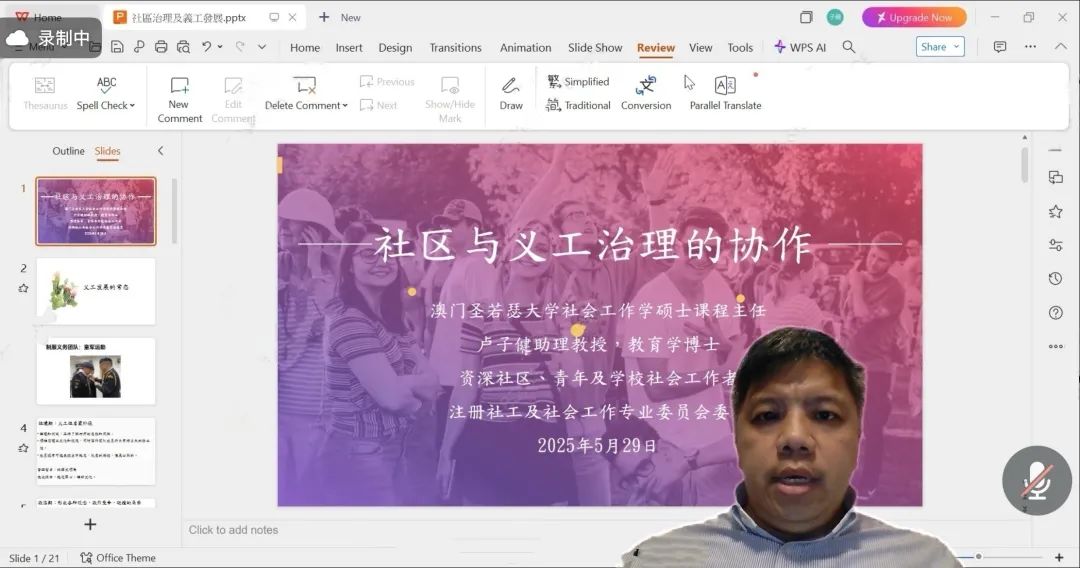The height and width of the screenshot is (568, 1080).
Task: Click the Upgrade Now button
Action: click(914, 17)
